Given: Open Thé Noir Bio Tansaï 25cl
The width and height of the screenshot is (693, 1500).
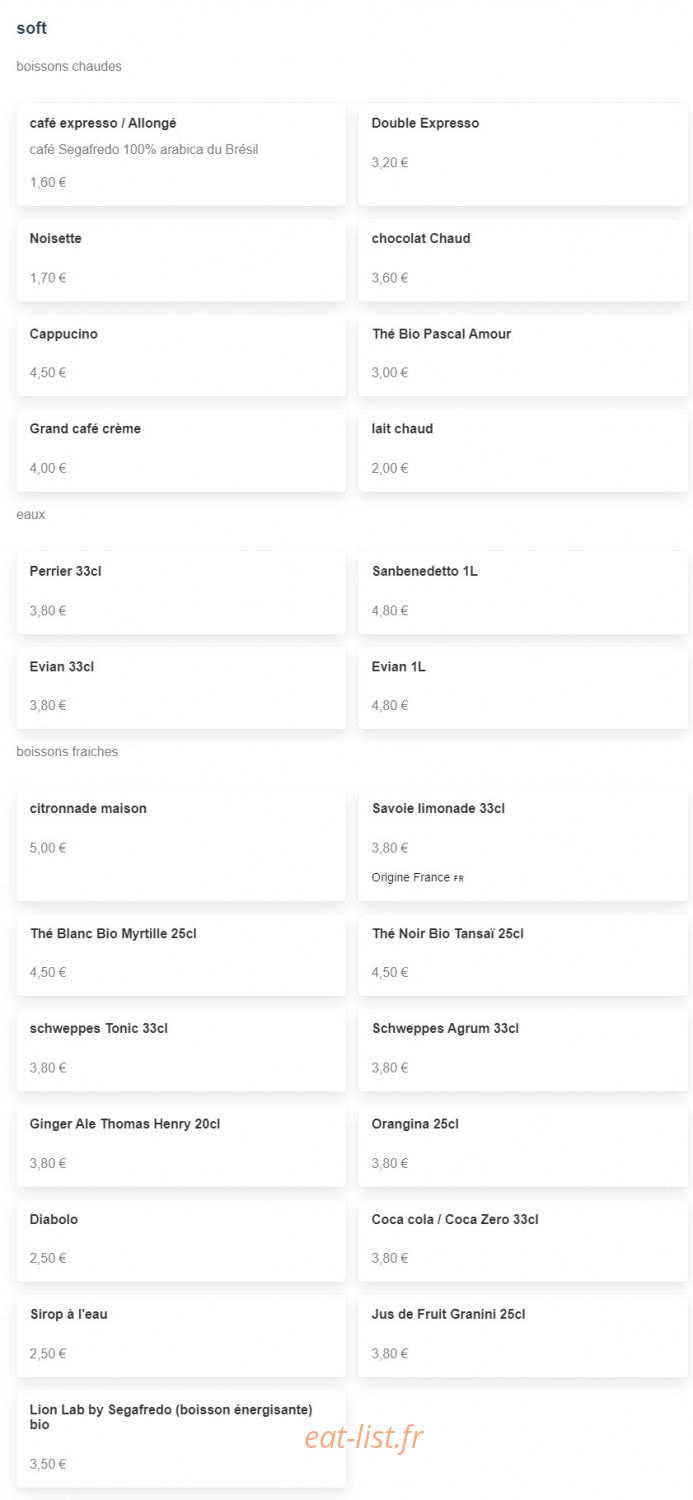Looking at the screenshot, I should [x=523, y=954].
